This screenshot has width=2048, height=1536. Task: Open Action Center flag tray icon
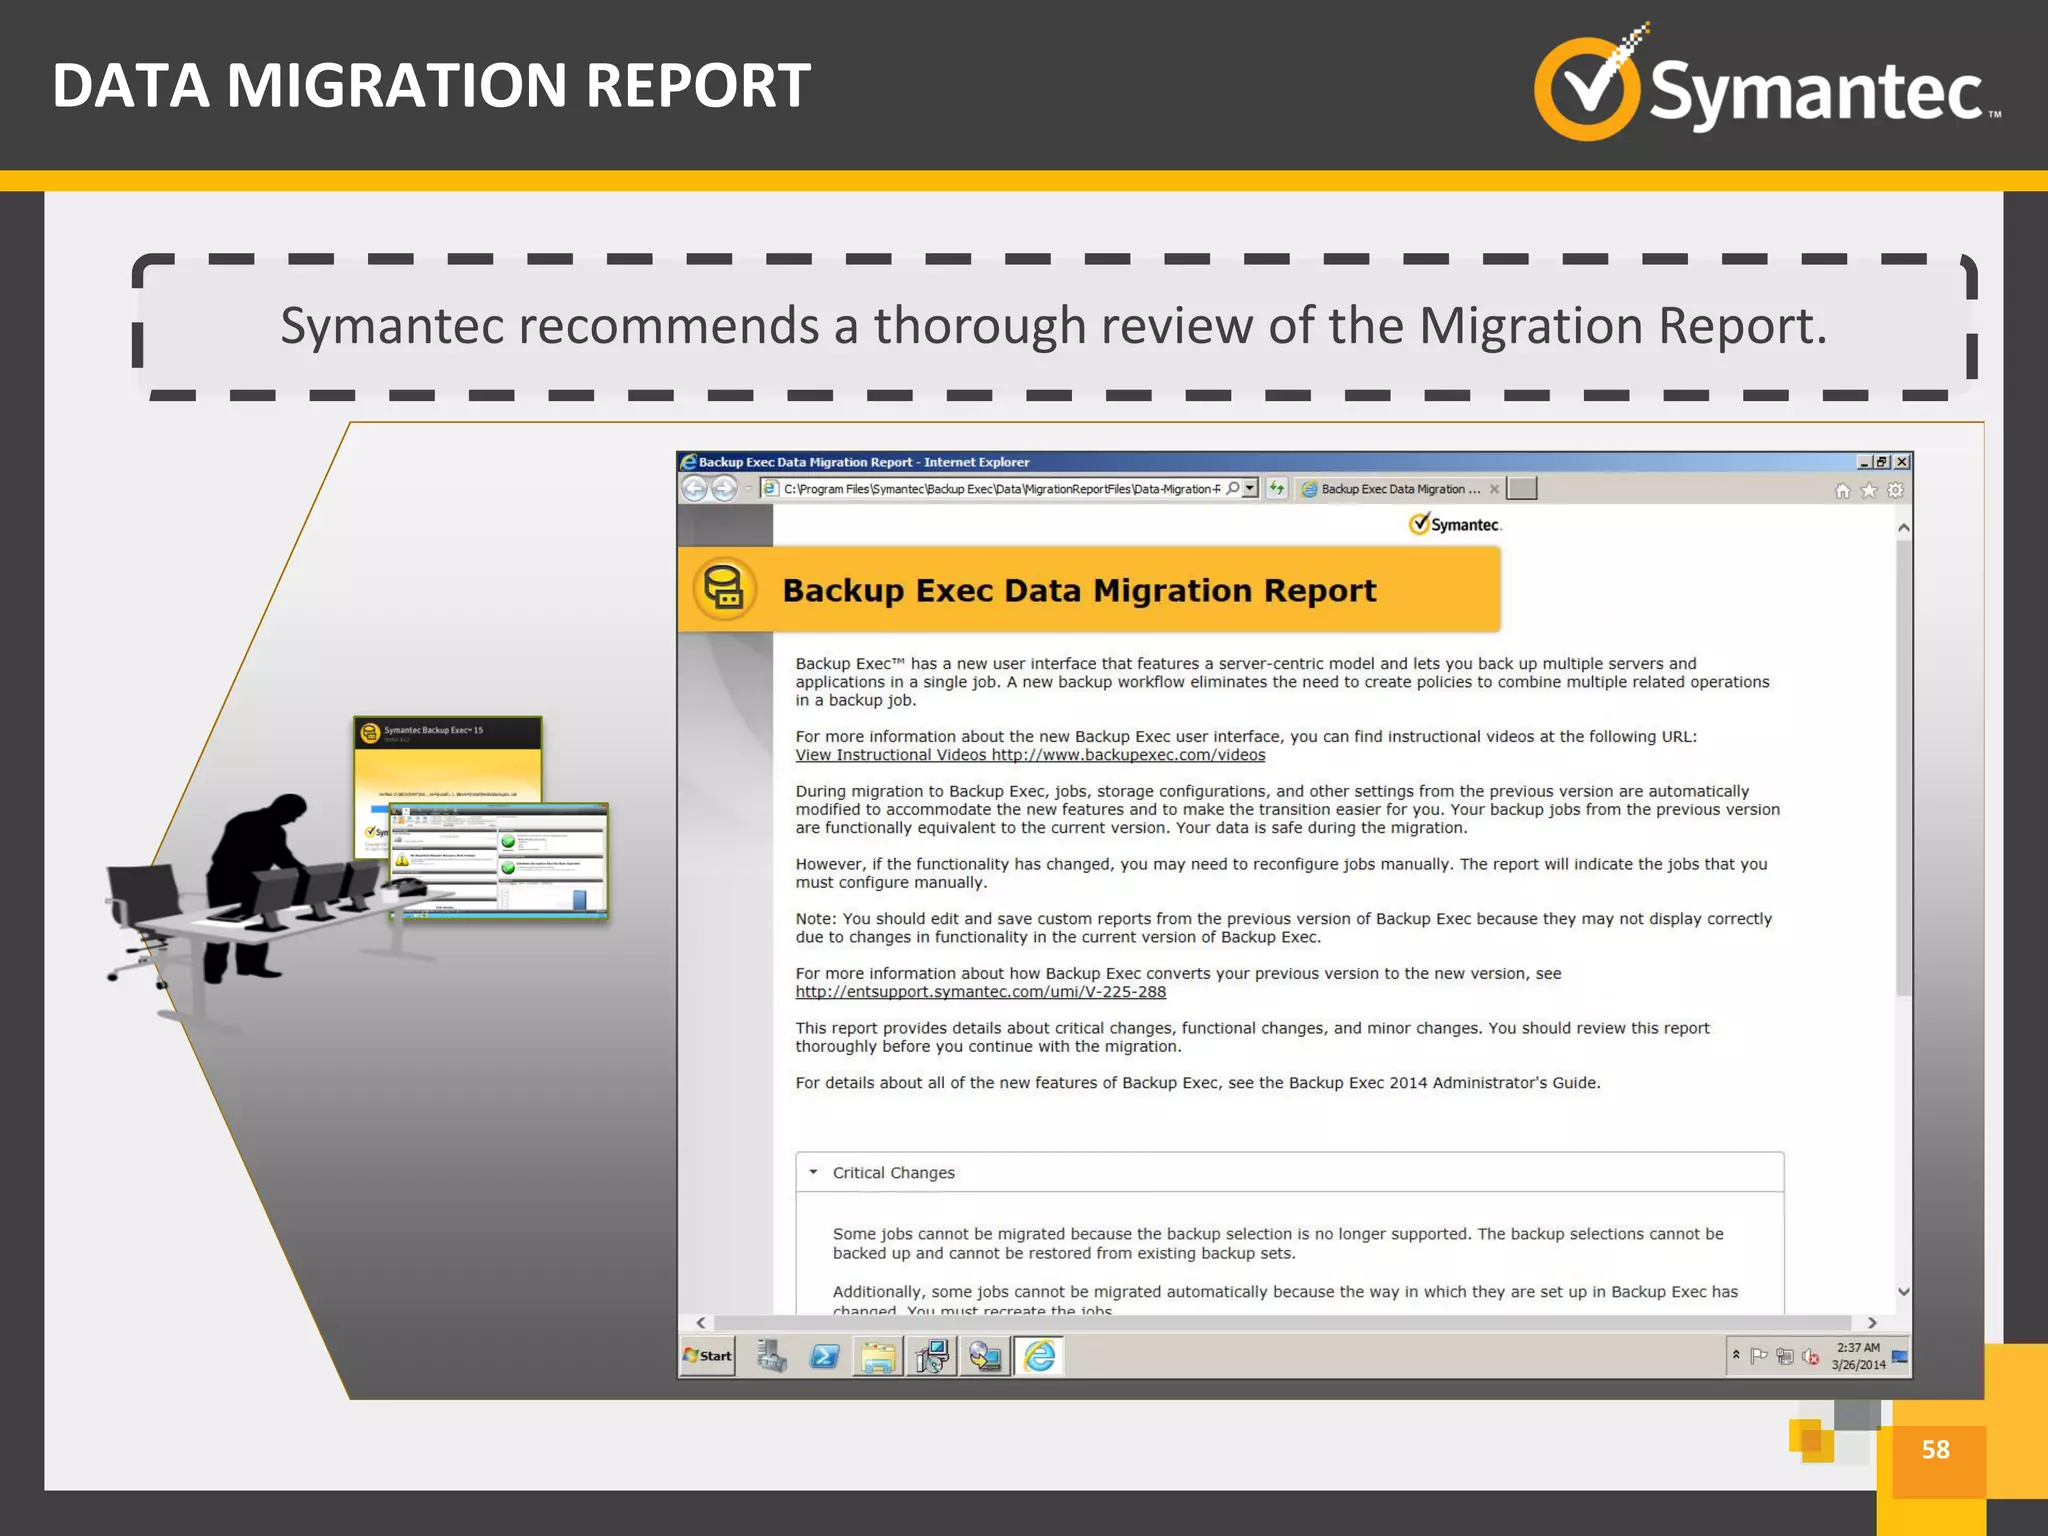1759,1356
